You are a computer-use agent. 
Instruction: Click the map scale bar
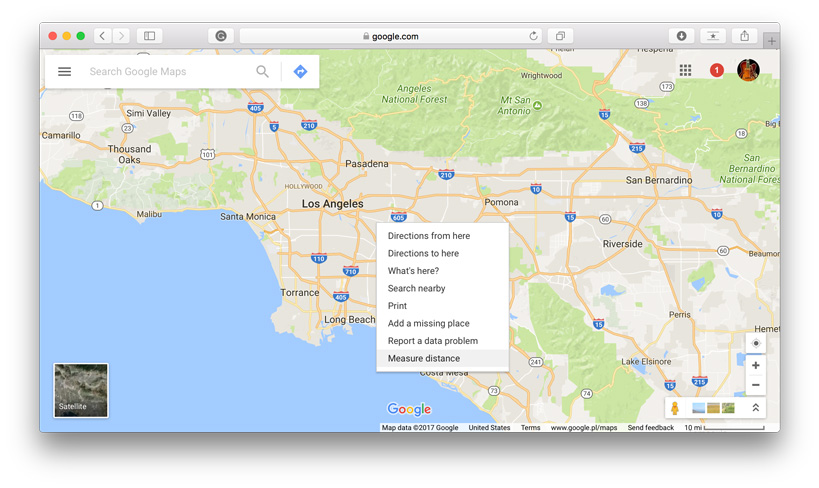(734, 428)
